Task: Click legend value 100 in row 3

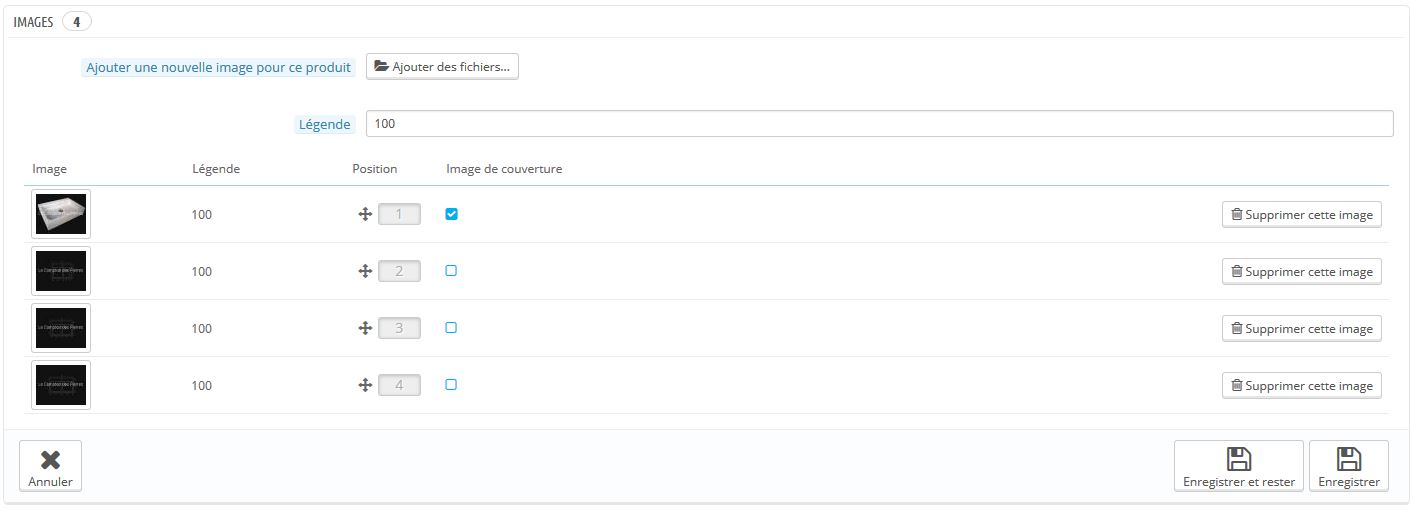Action: pos(202,329)
